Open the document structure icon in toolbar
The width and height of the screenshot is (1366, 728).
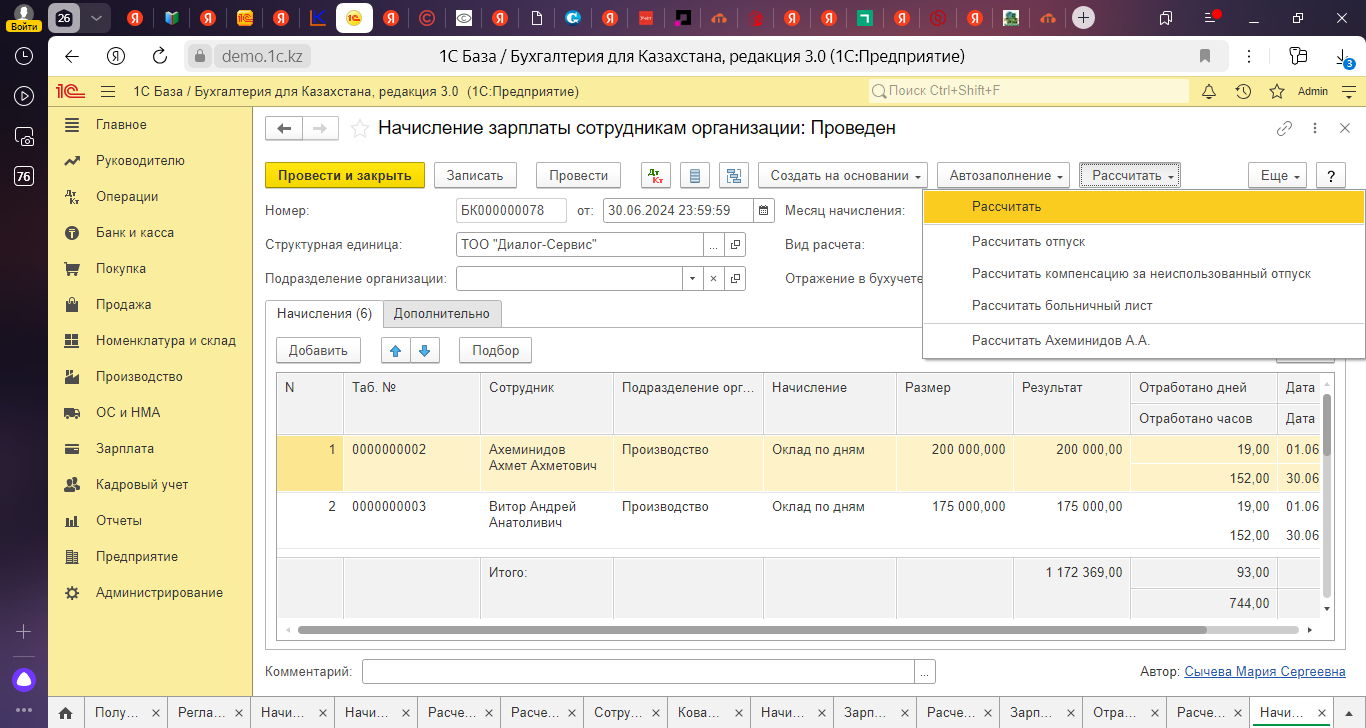735,175
